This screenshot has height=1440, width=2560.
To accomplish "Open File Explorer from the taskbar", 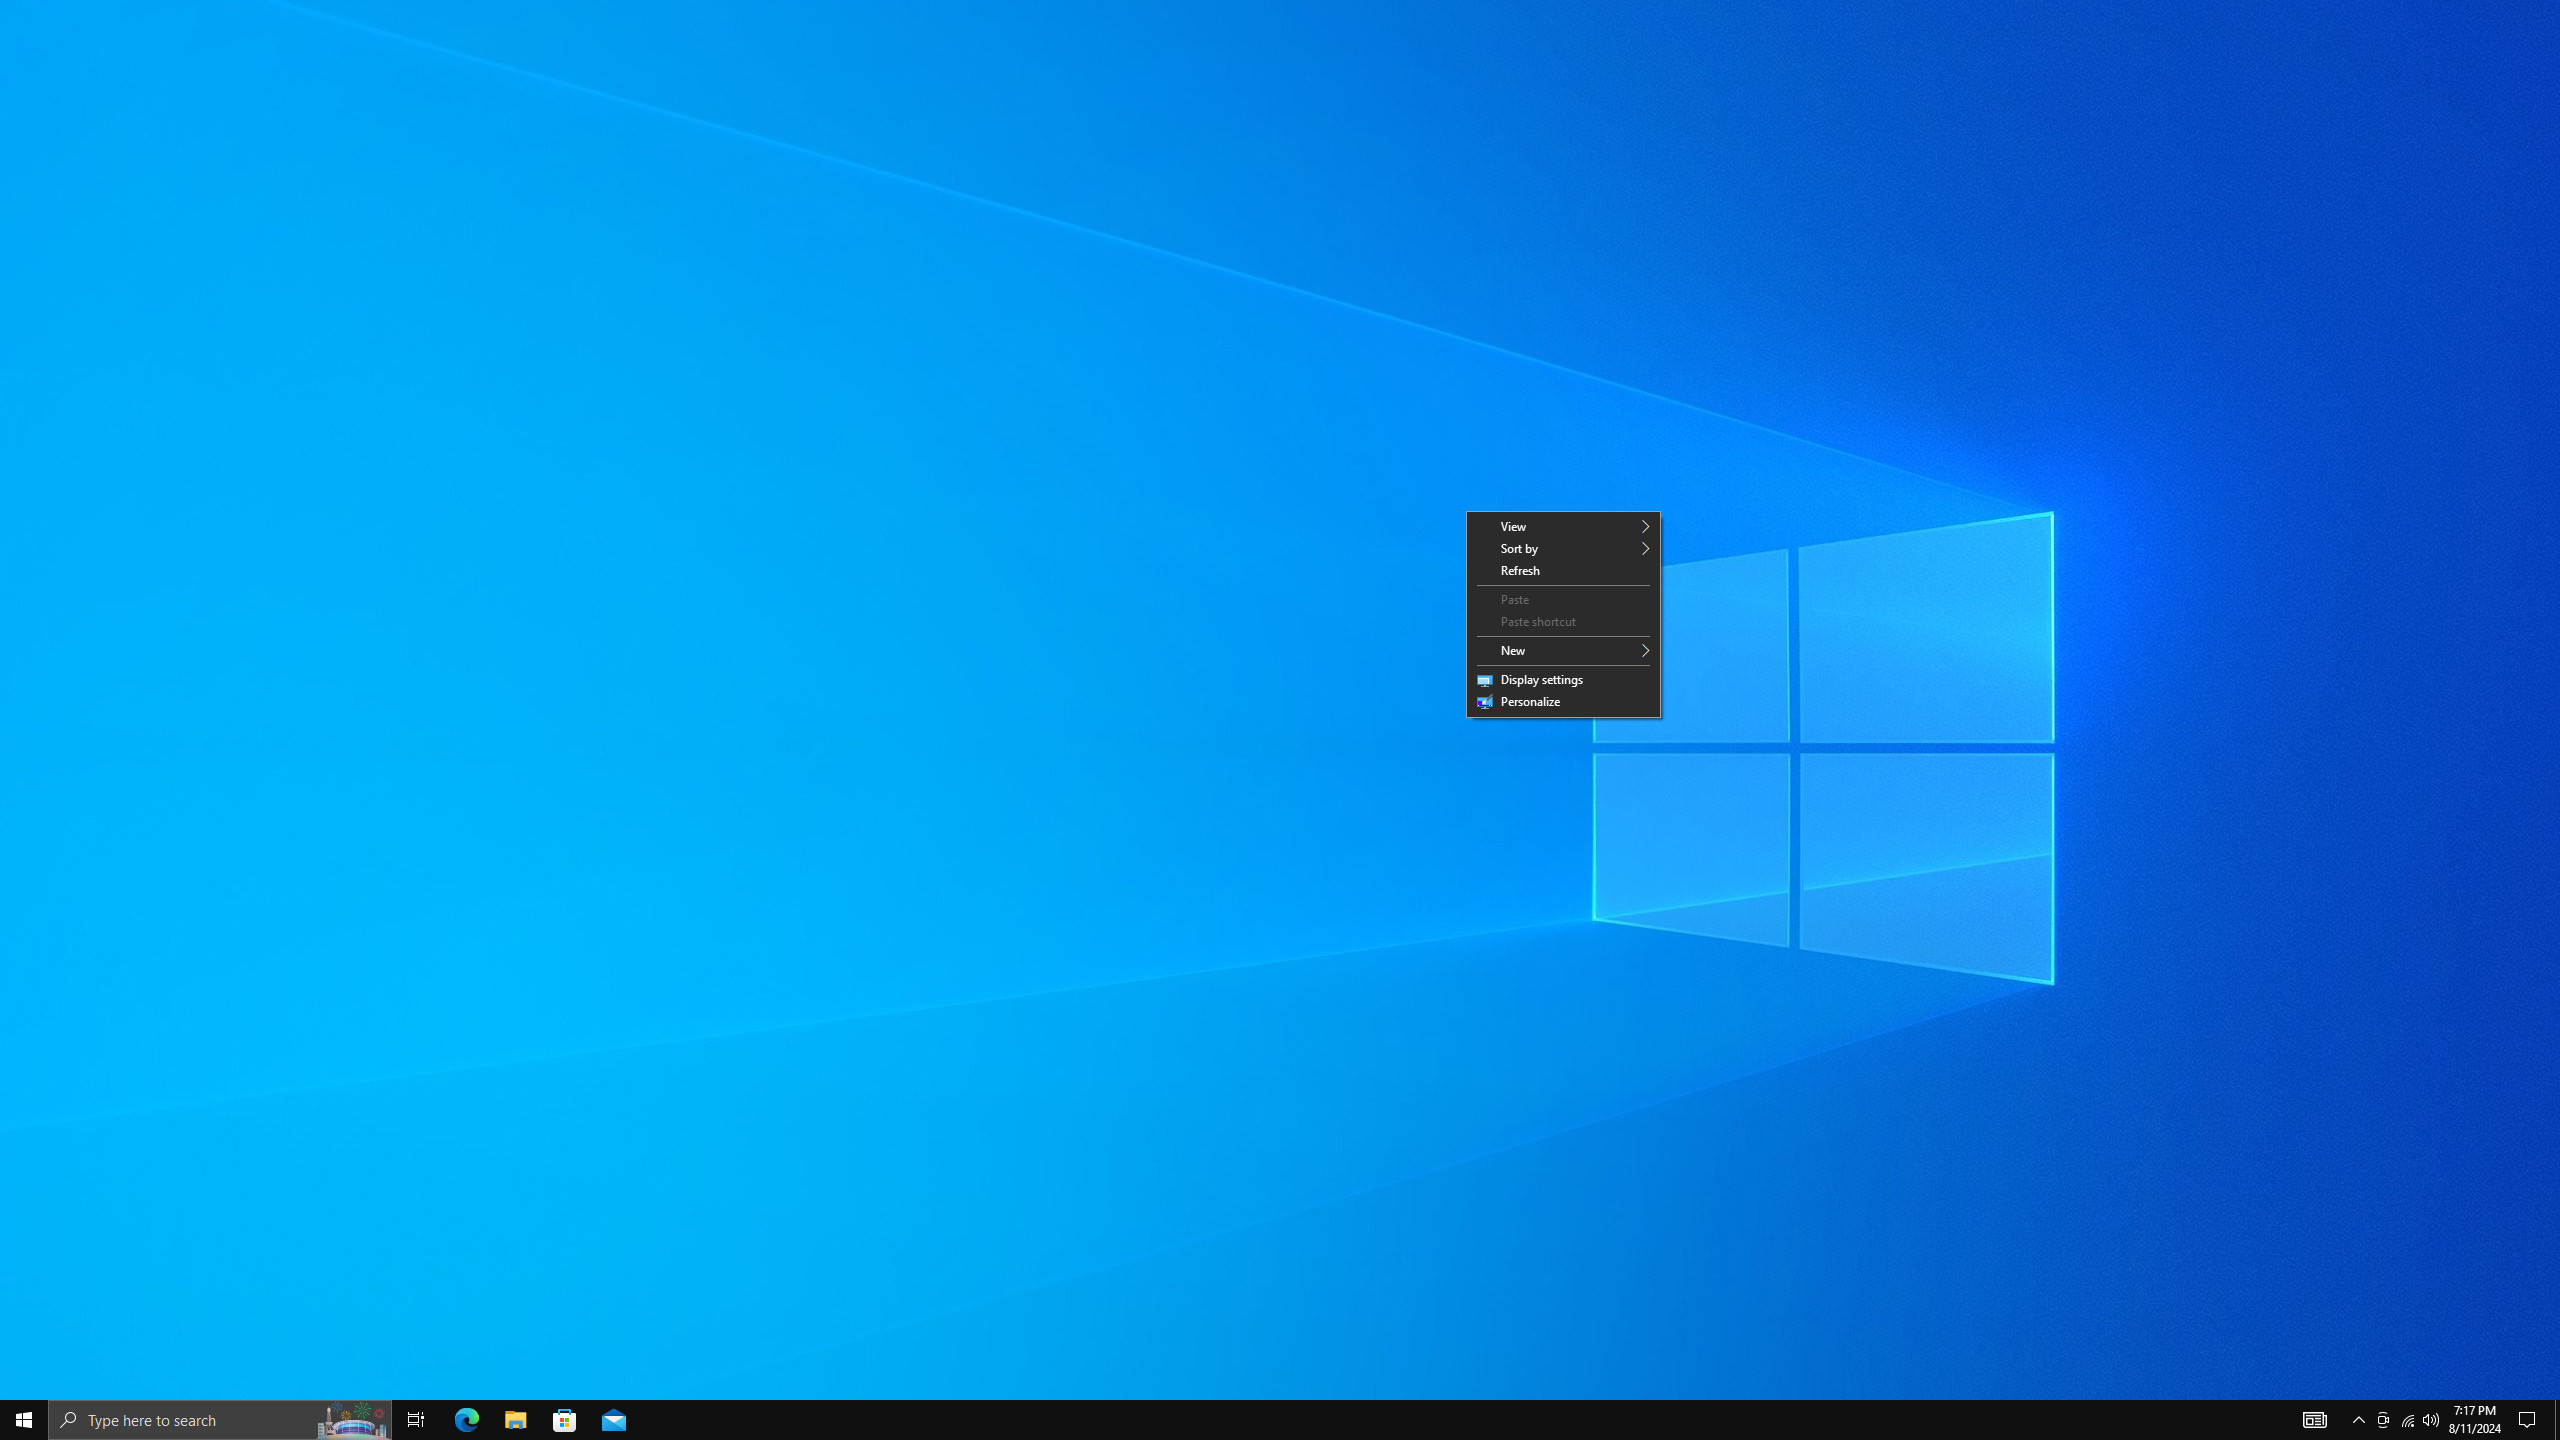I will pyautogui.click(x=515, y=1419).
